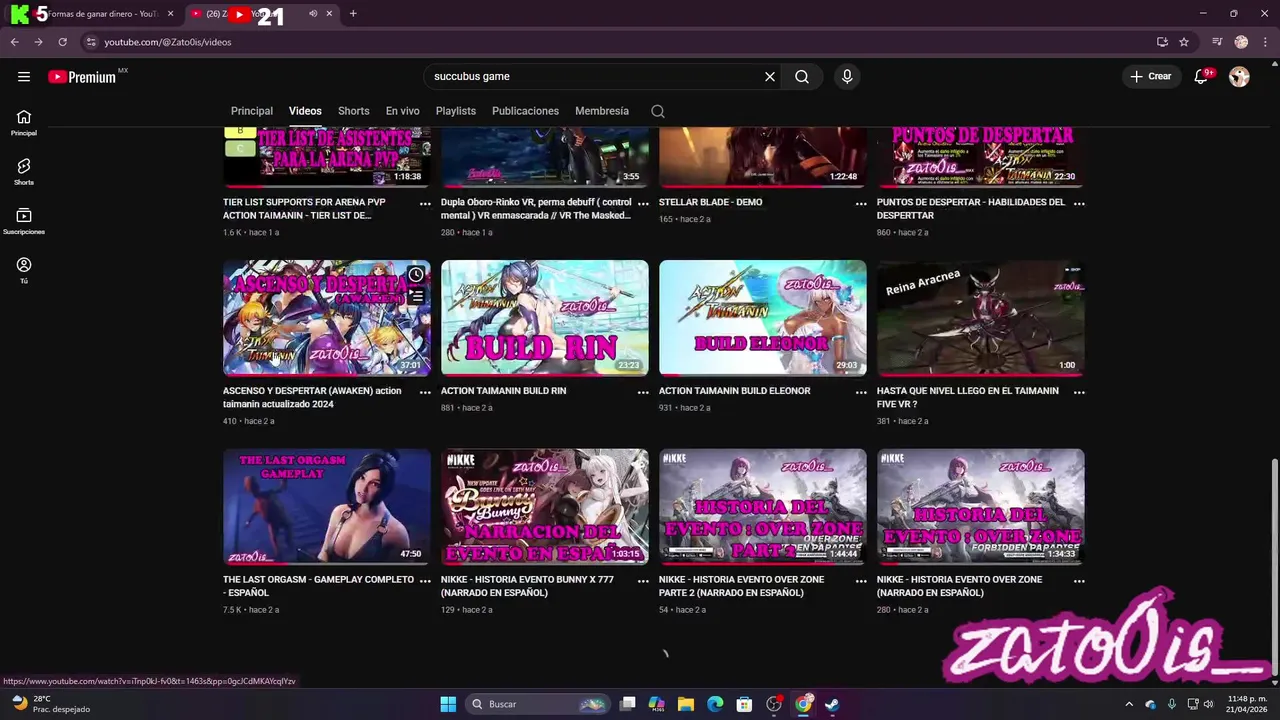This screenshot has height=720, width=1280.
Task: Clear the search box with X
Action: (x=770, y=76)
